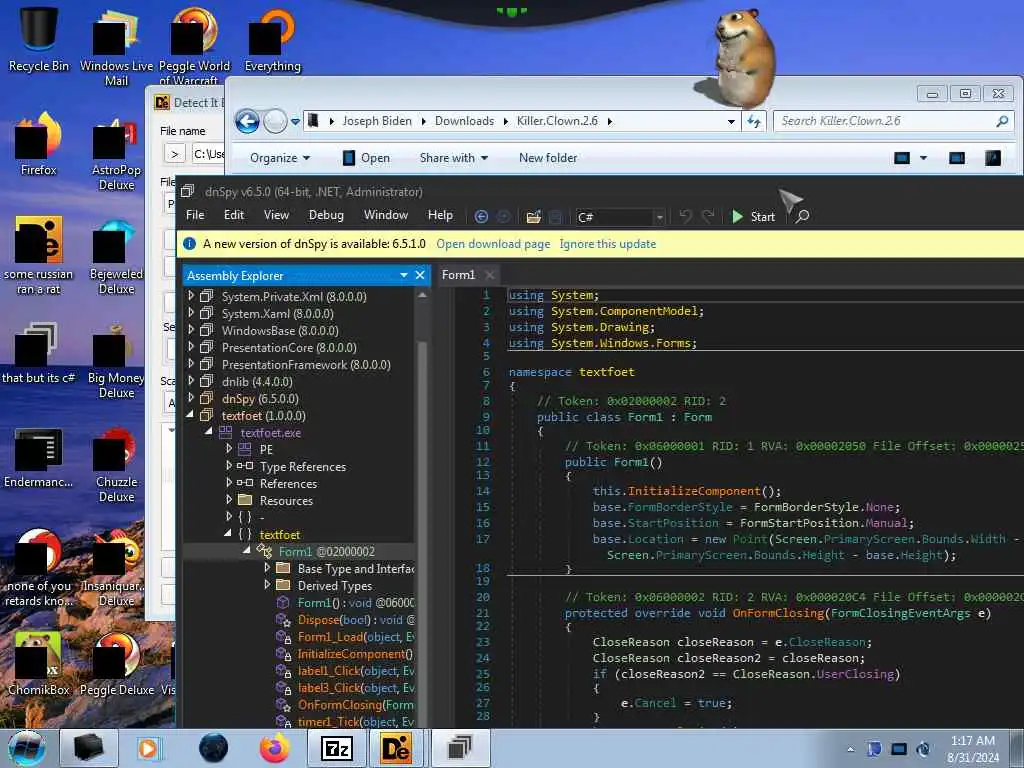Screen dimensions: 1024x768
Task: Open the Debug menu in dnSpy
Action: point(326,215)
